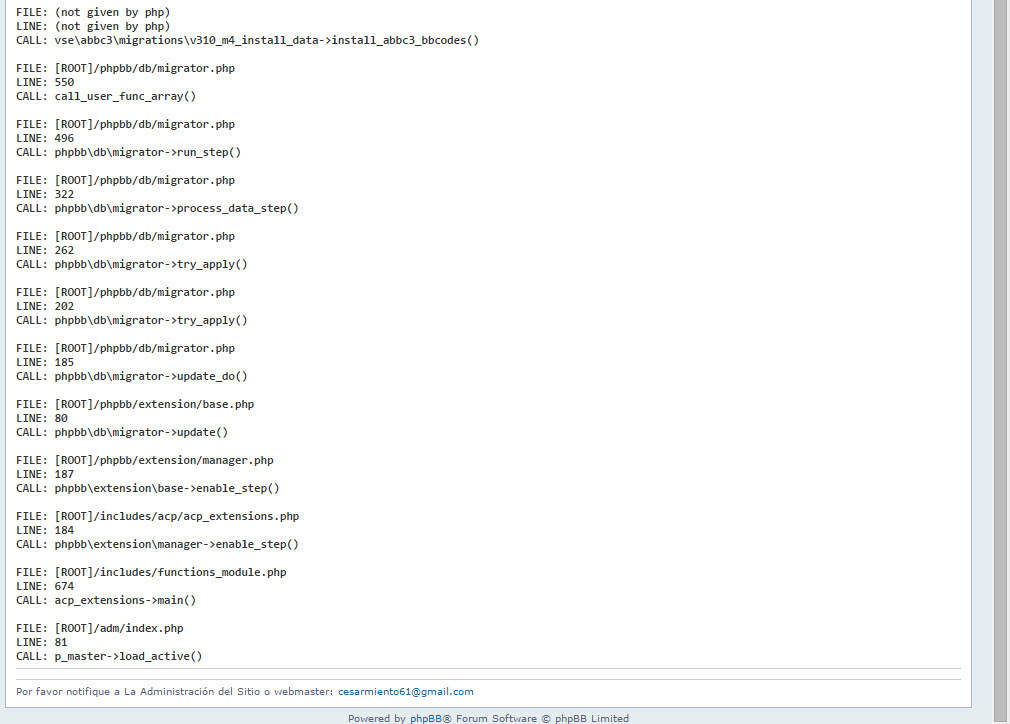Click the migrator->update_do() call line
The image size is (1010, 724).
[x=151, y=376]
